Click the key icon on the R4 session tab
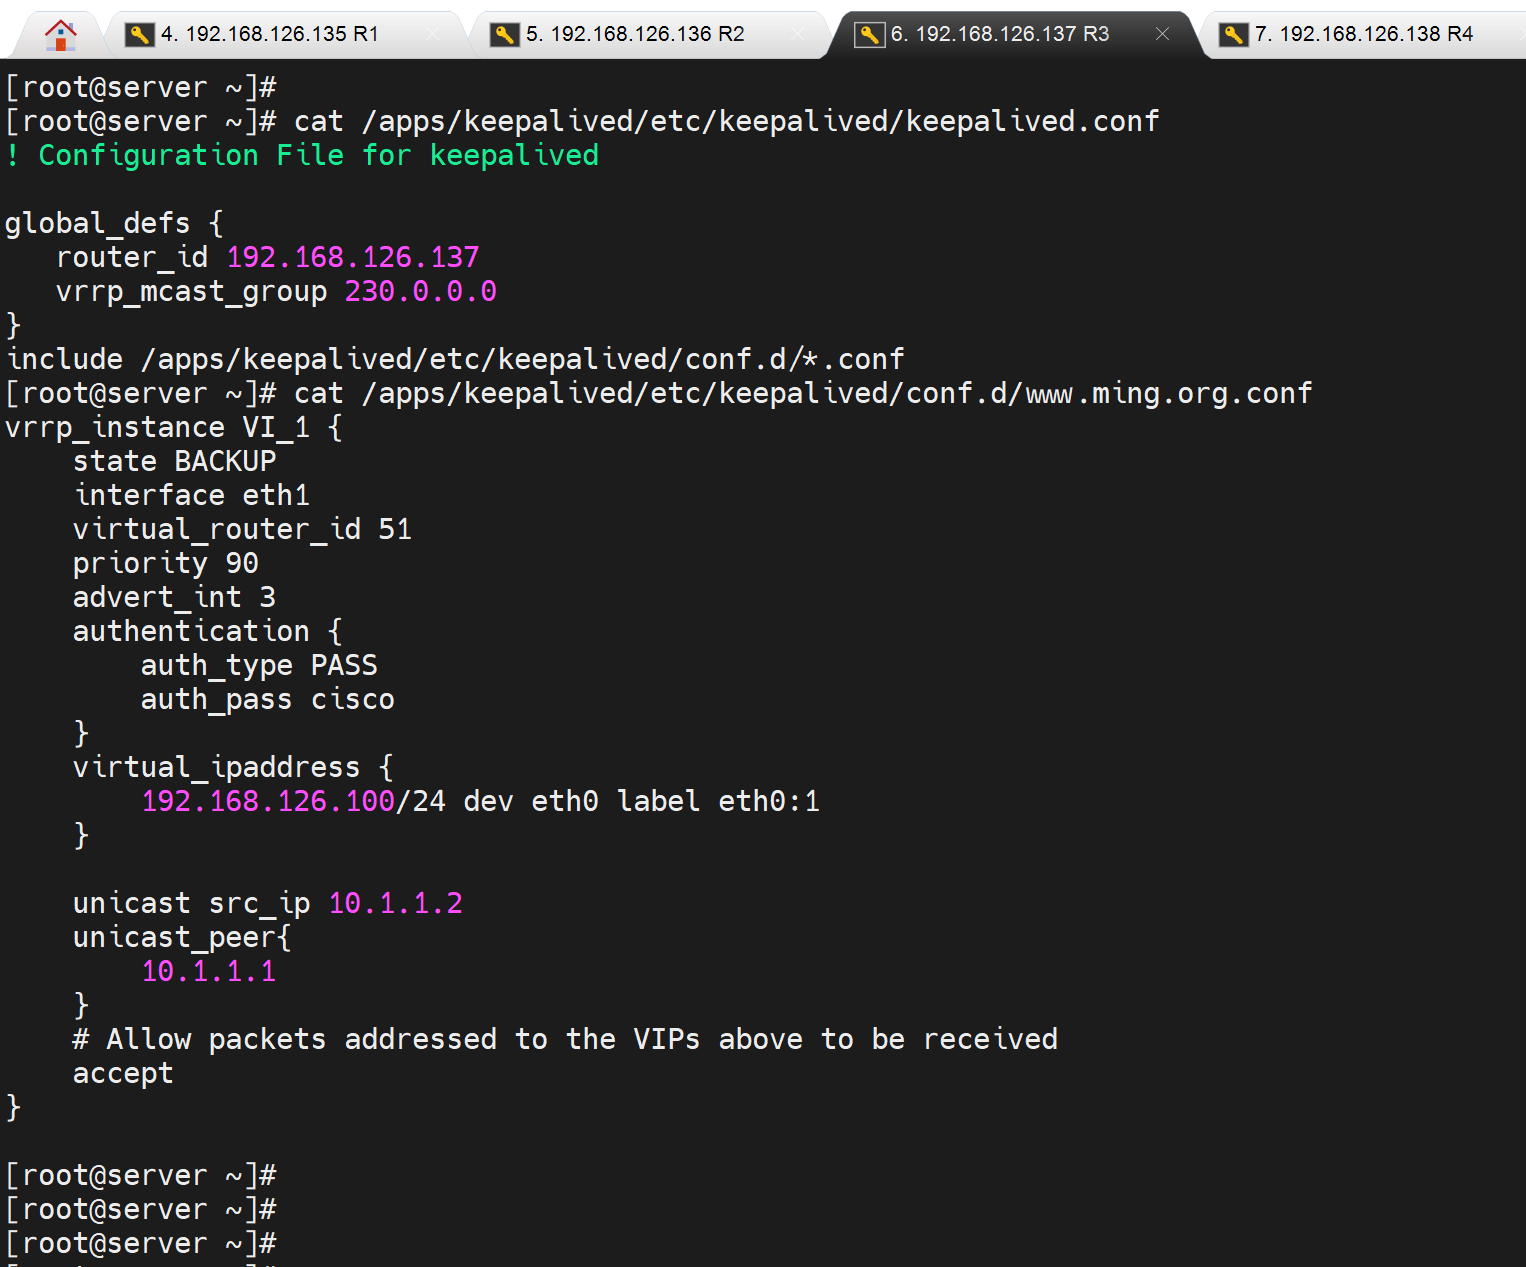The image size is (1526, 1267). coord(1233,35)
